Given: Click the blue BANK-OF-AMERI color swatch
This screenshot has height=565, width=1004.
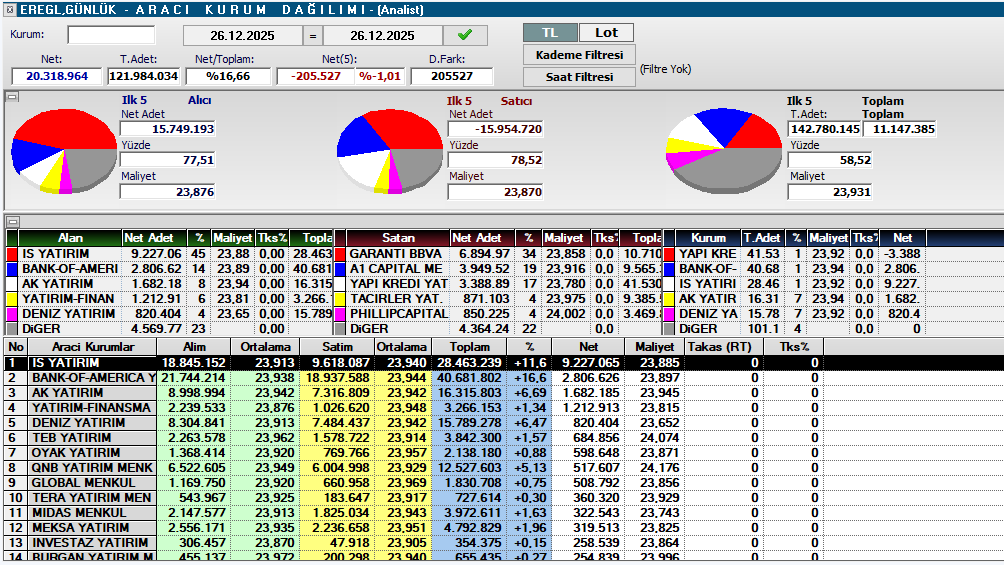Looking at the screenshot, I should point(12,269).
